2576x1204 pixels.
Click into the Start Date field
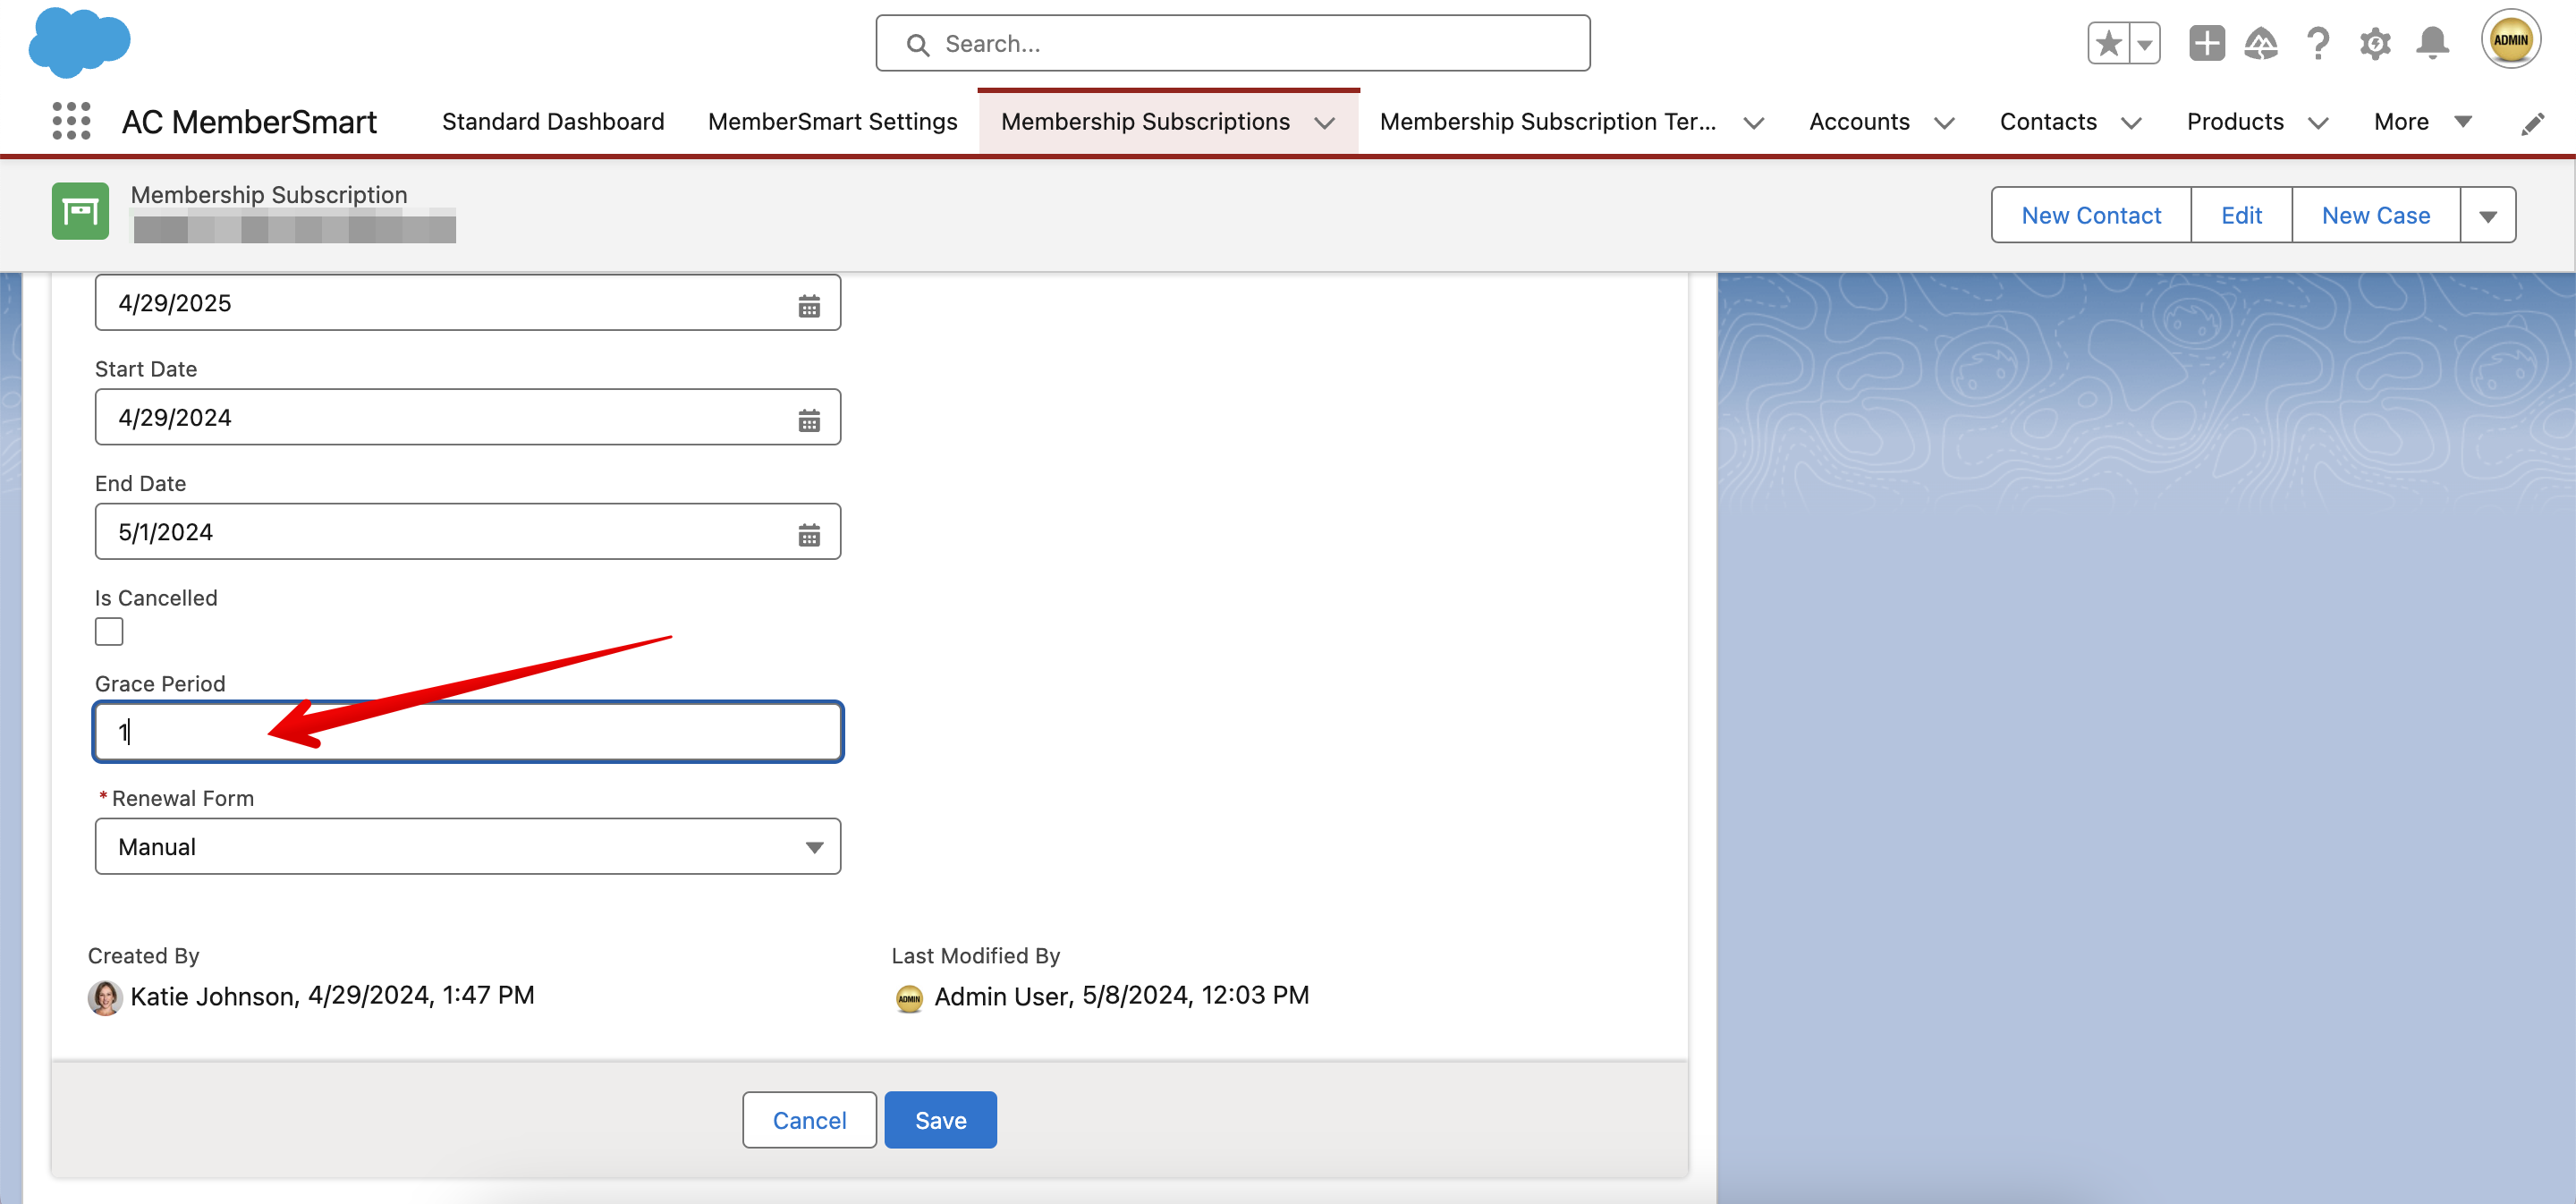click(x=467, y=417)
